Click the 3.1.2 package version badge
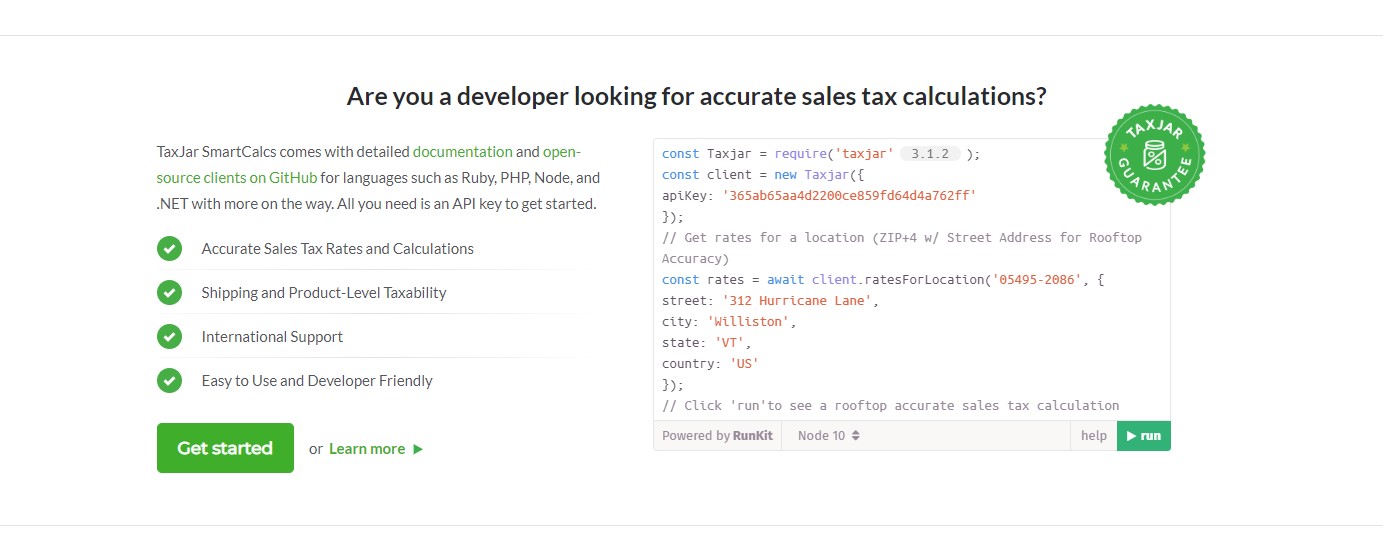 click(x=930, y=154)
